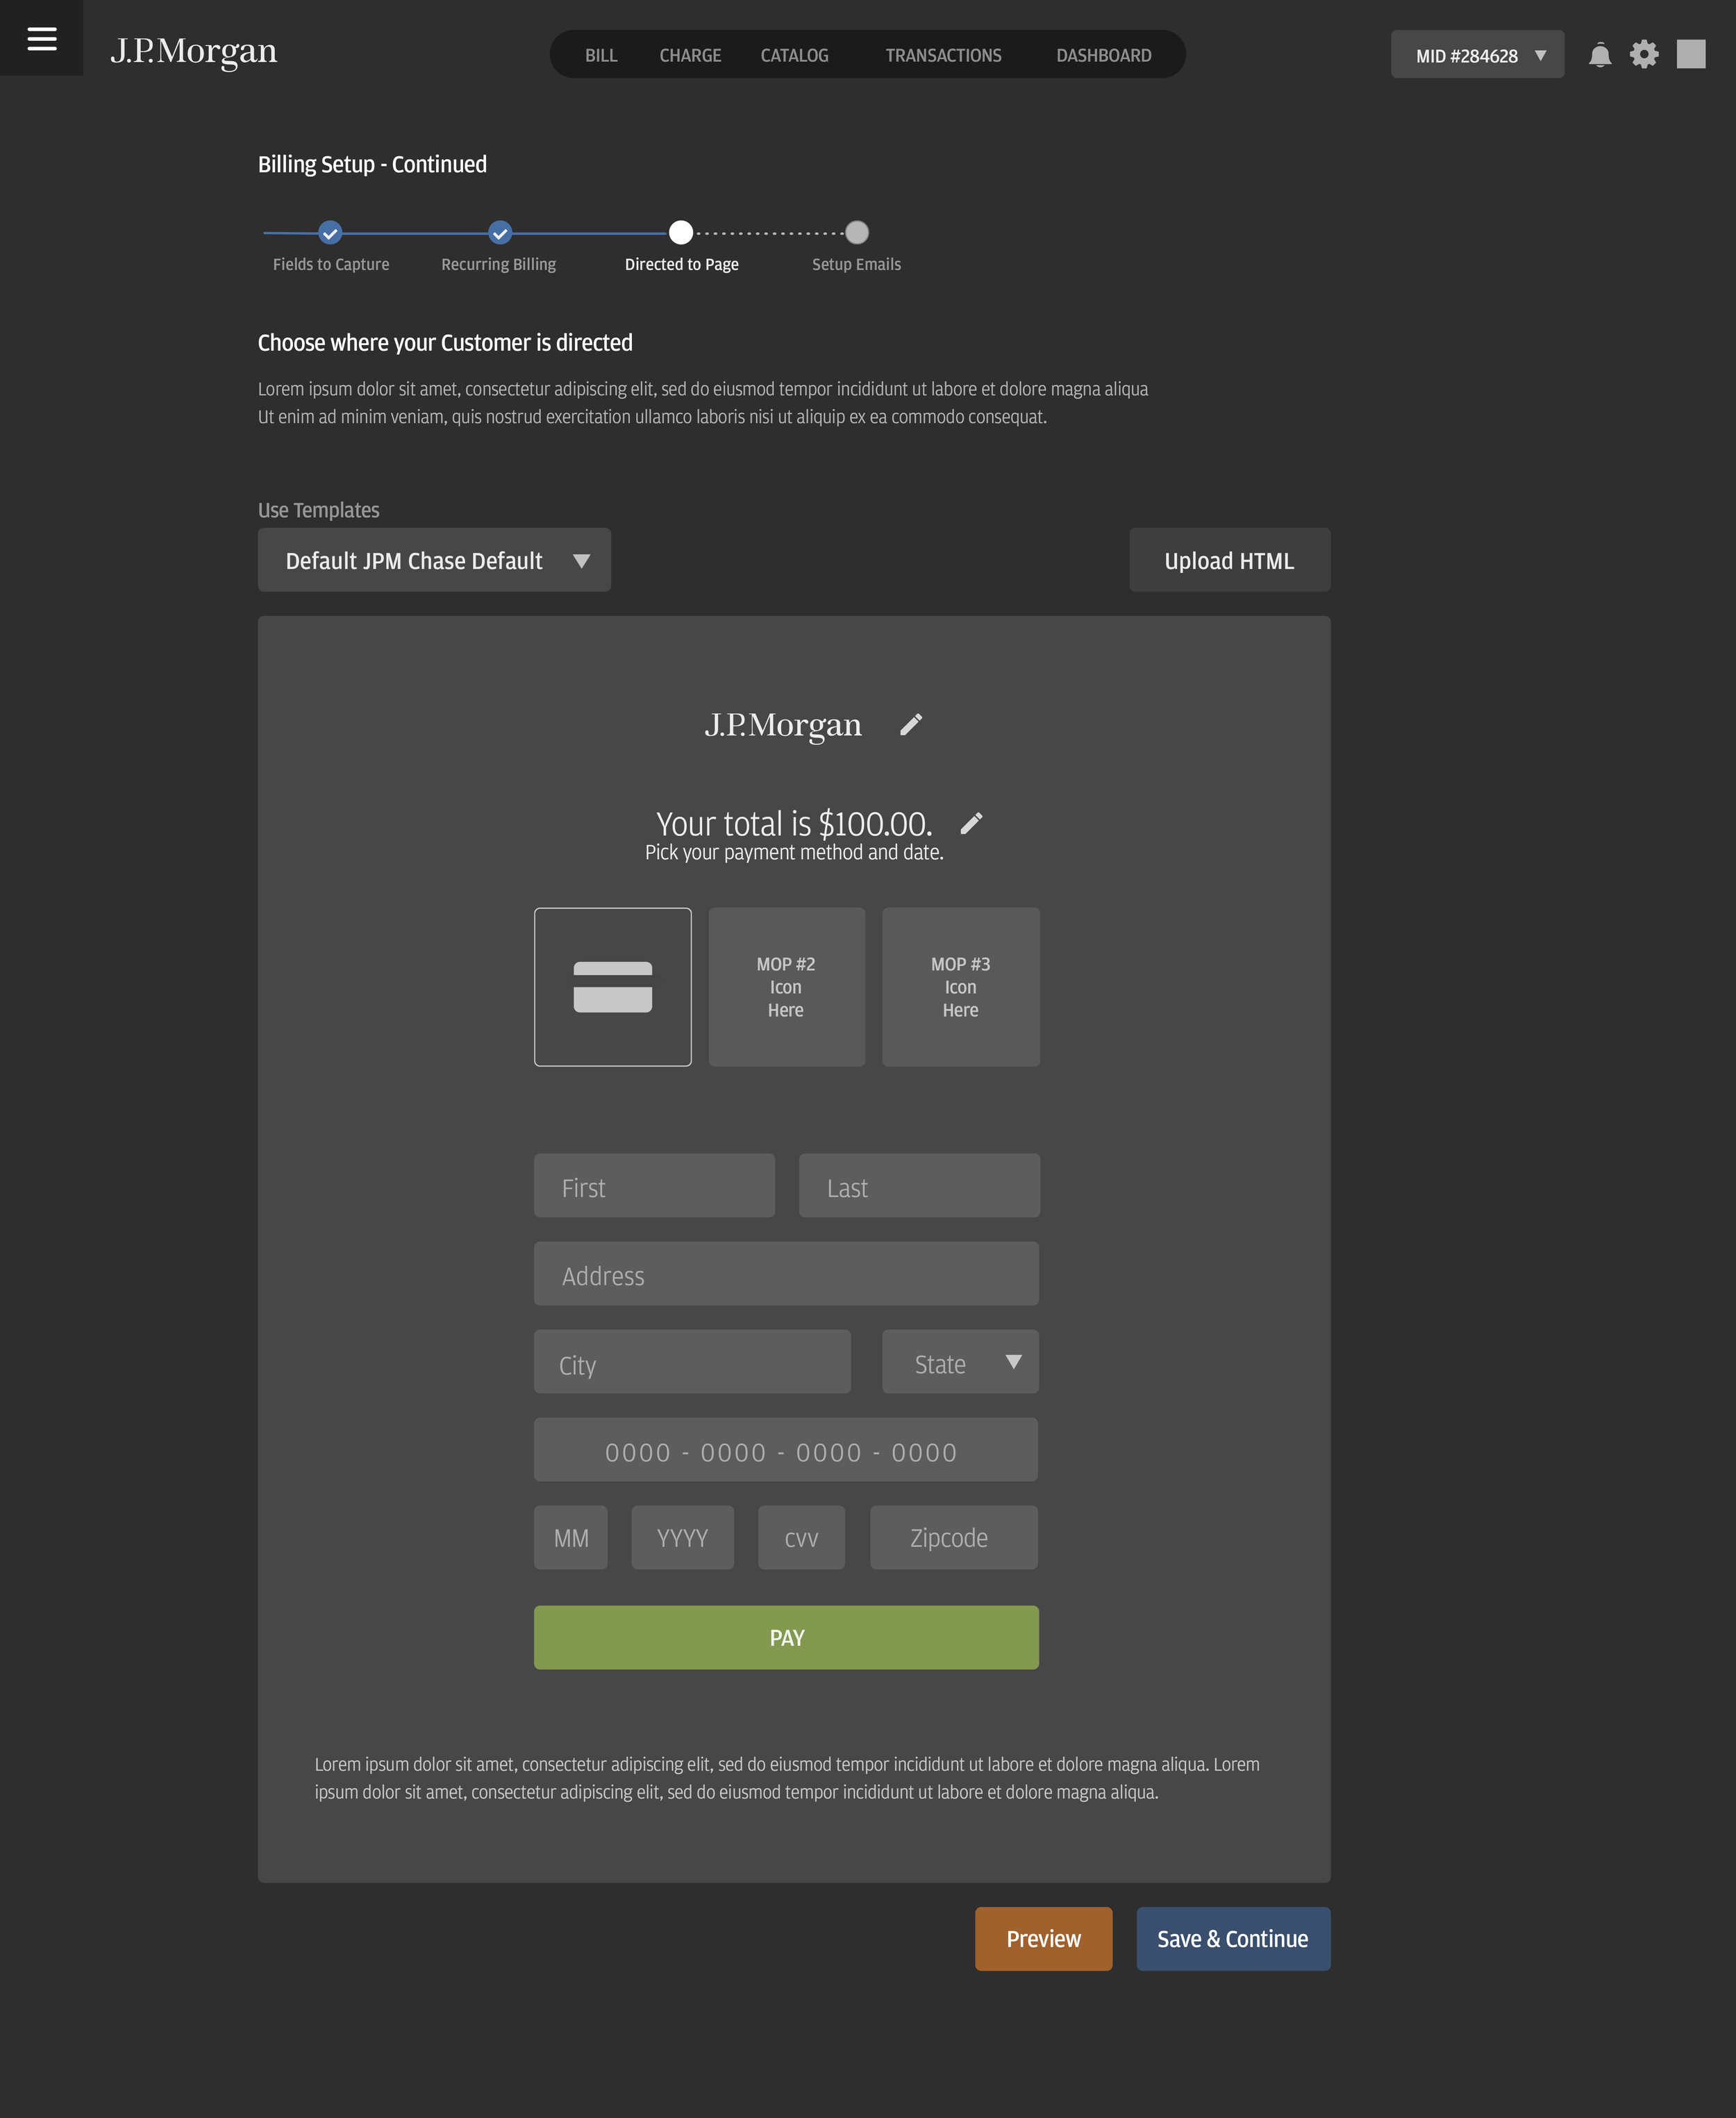Select MOP #3 payment method
Screen dimensions: 1736x2118
pyautogui.click(x=960, y=986)
